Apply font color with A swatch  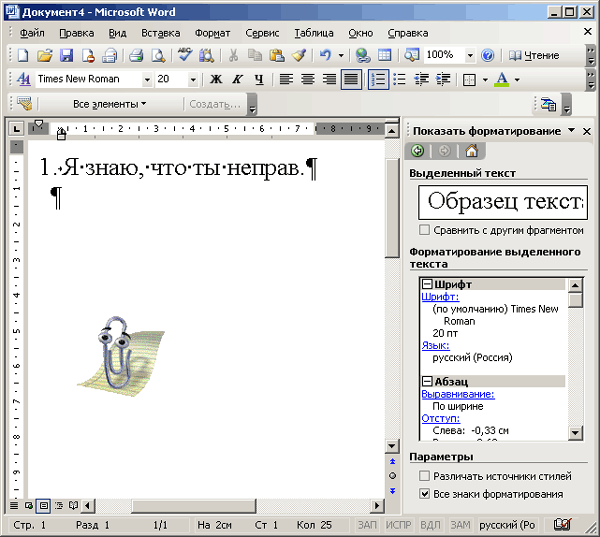tap(502, 79)
